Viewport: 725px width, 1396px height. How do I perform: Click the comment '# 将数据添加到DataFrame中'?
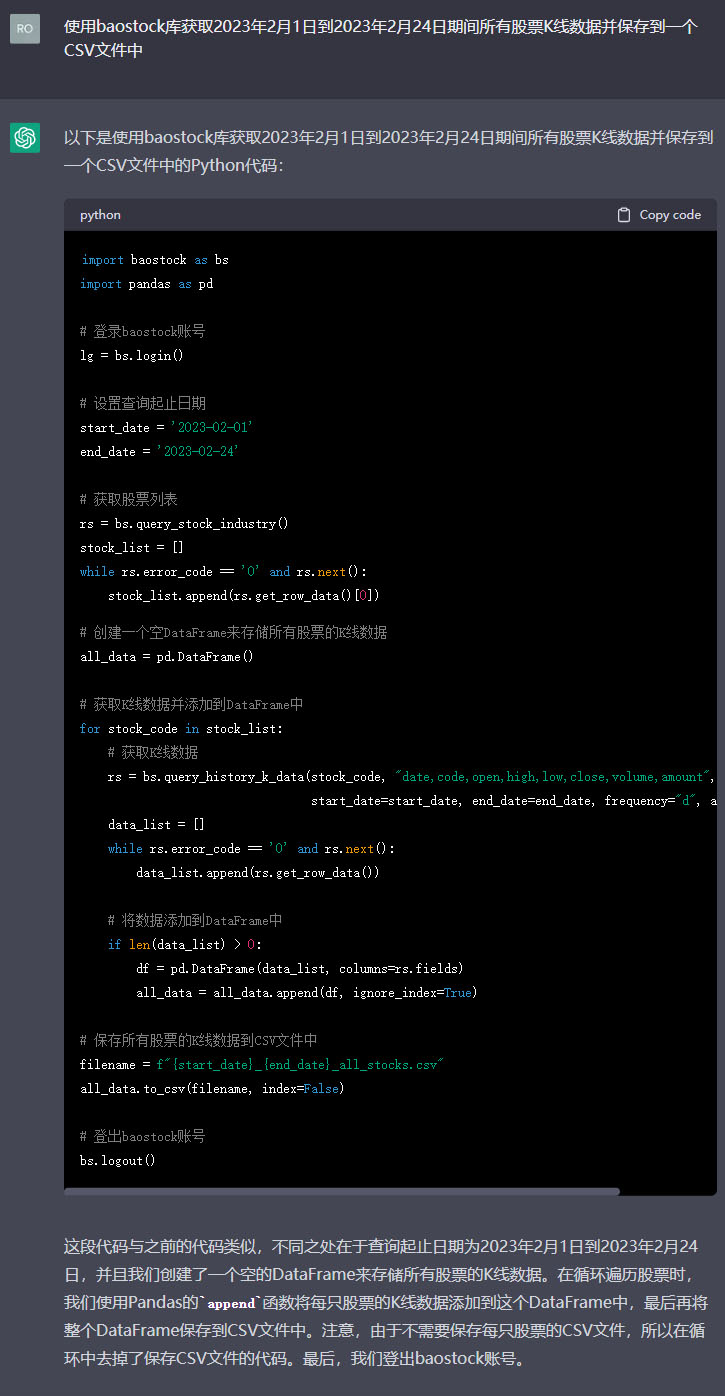click(x=195, y=920)
